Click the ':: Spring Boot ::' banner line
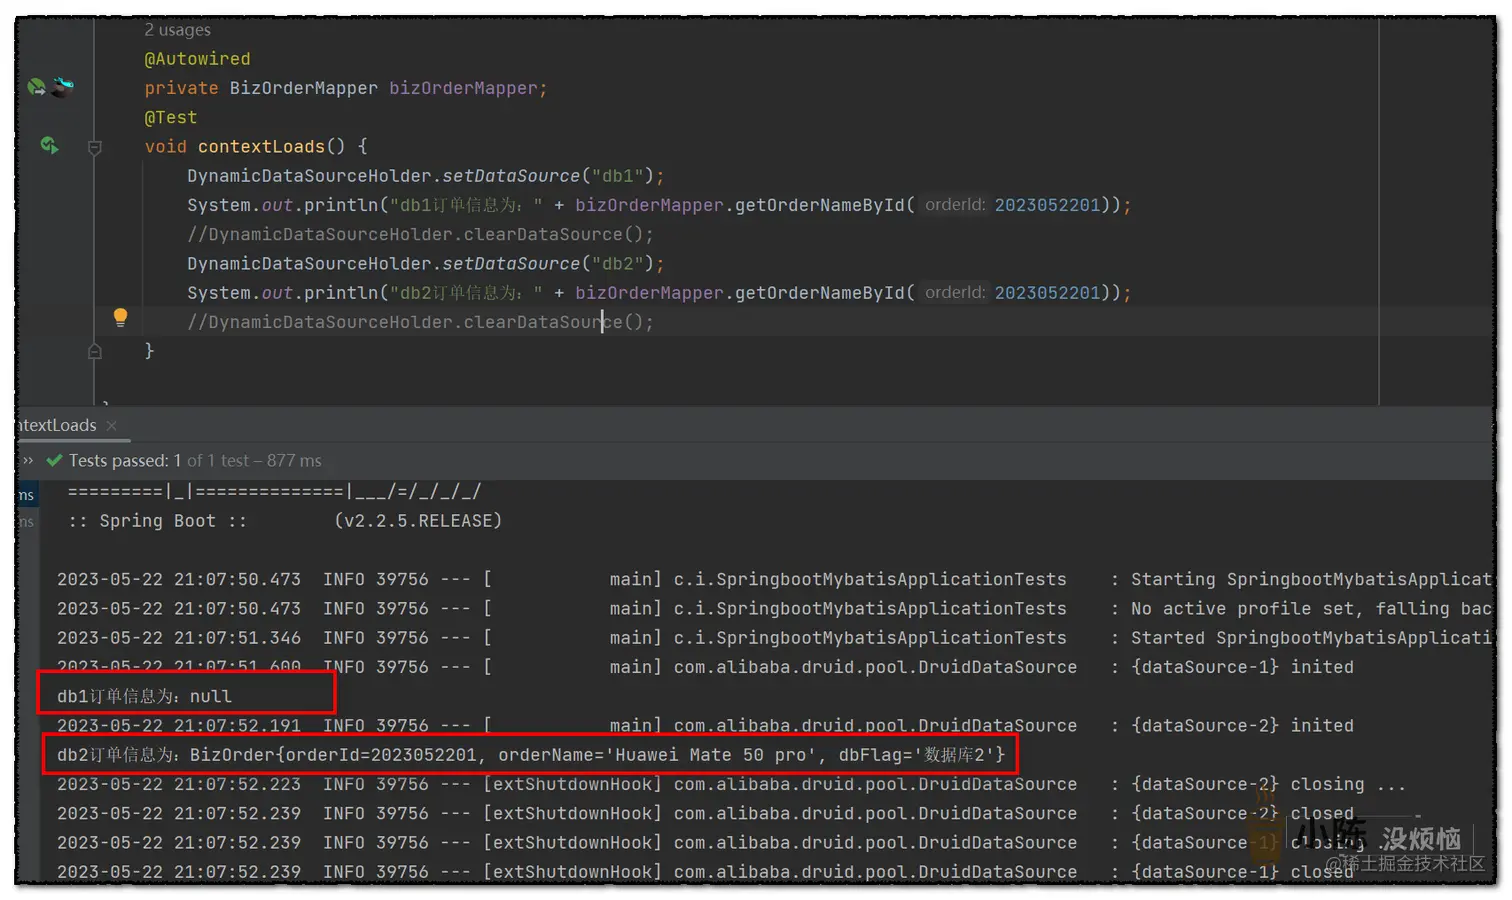1512x900 pixels. click(158, 521)
